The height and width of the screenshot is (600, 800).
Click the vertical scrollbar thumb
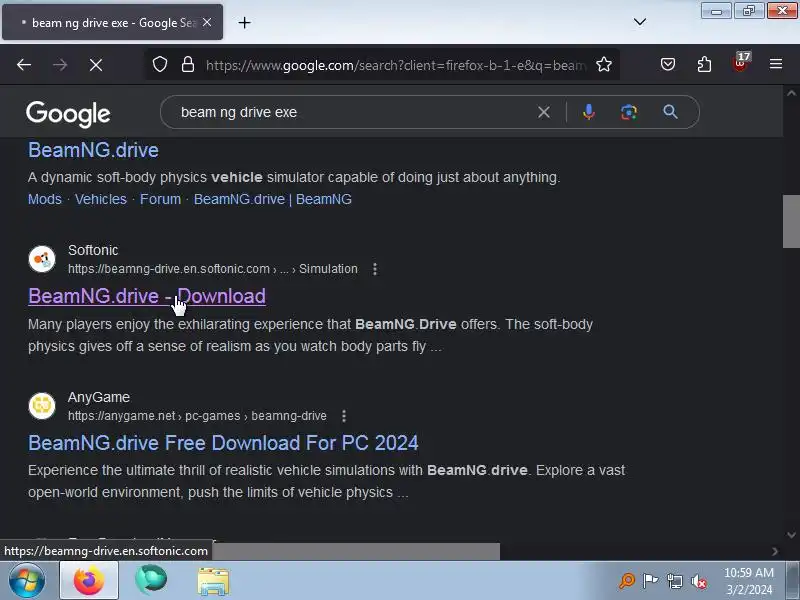point(791,221)
